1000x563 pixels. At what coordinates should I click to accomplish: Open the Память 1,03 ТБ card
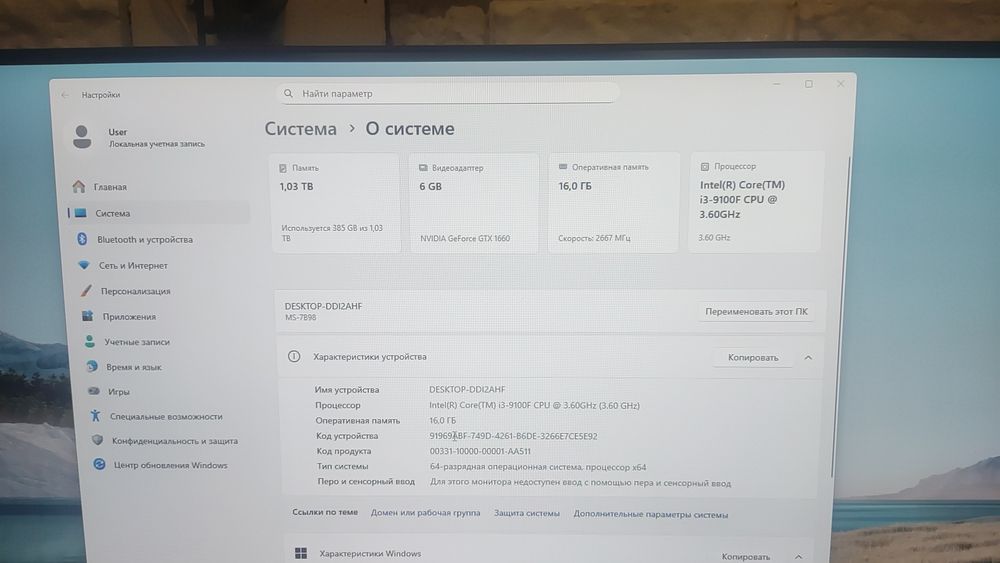[x=336, y=203]
